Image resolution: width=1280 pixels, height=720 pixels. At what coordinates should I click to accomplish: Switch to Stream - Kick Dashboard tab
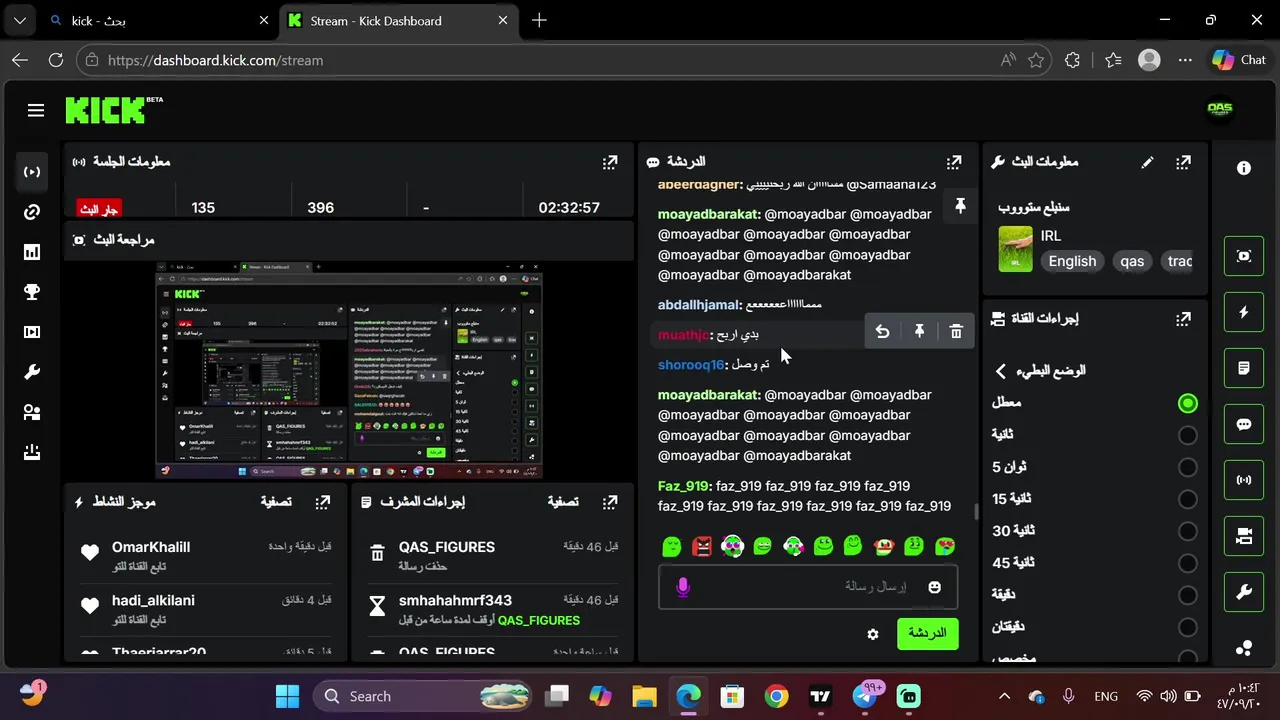coord(398,20)
